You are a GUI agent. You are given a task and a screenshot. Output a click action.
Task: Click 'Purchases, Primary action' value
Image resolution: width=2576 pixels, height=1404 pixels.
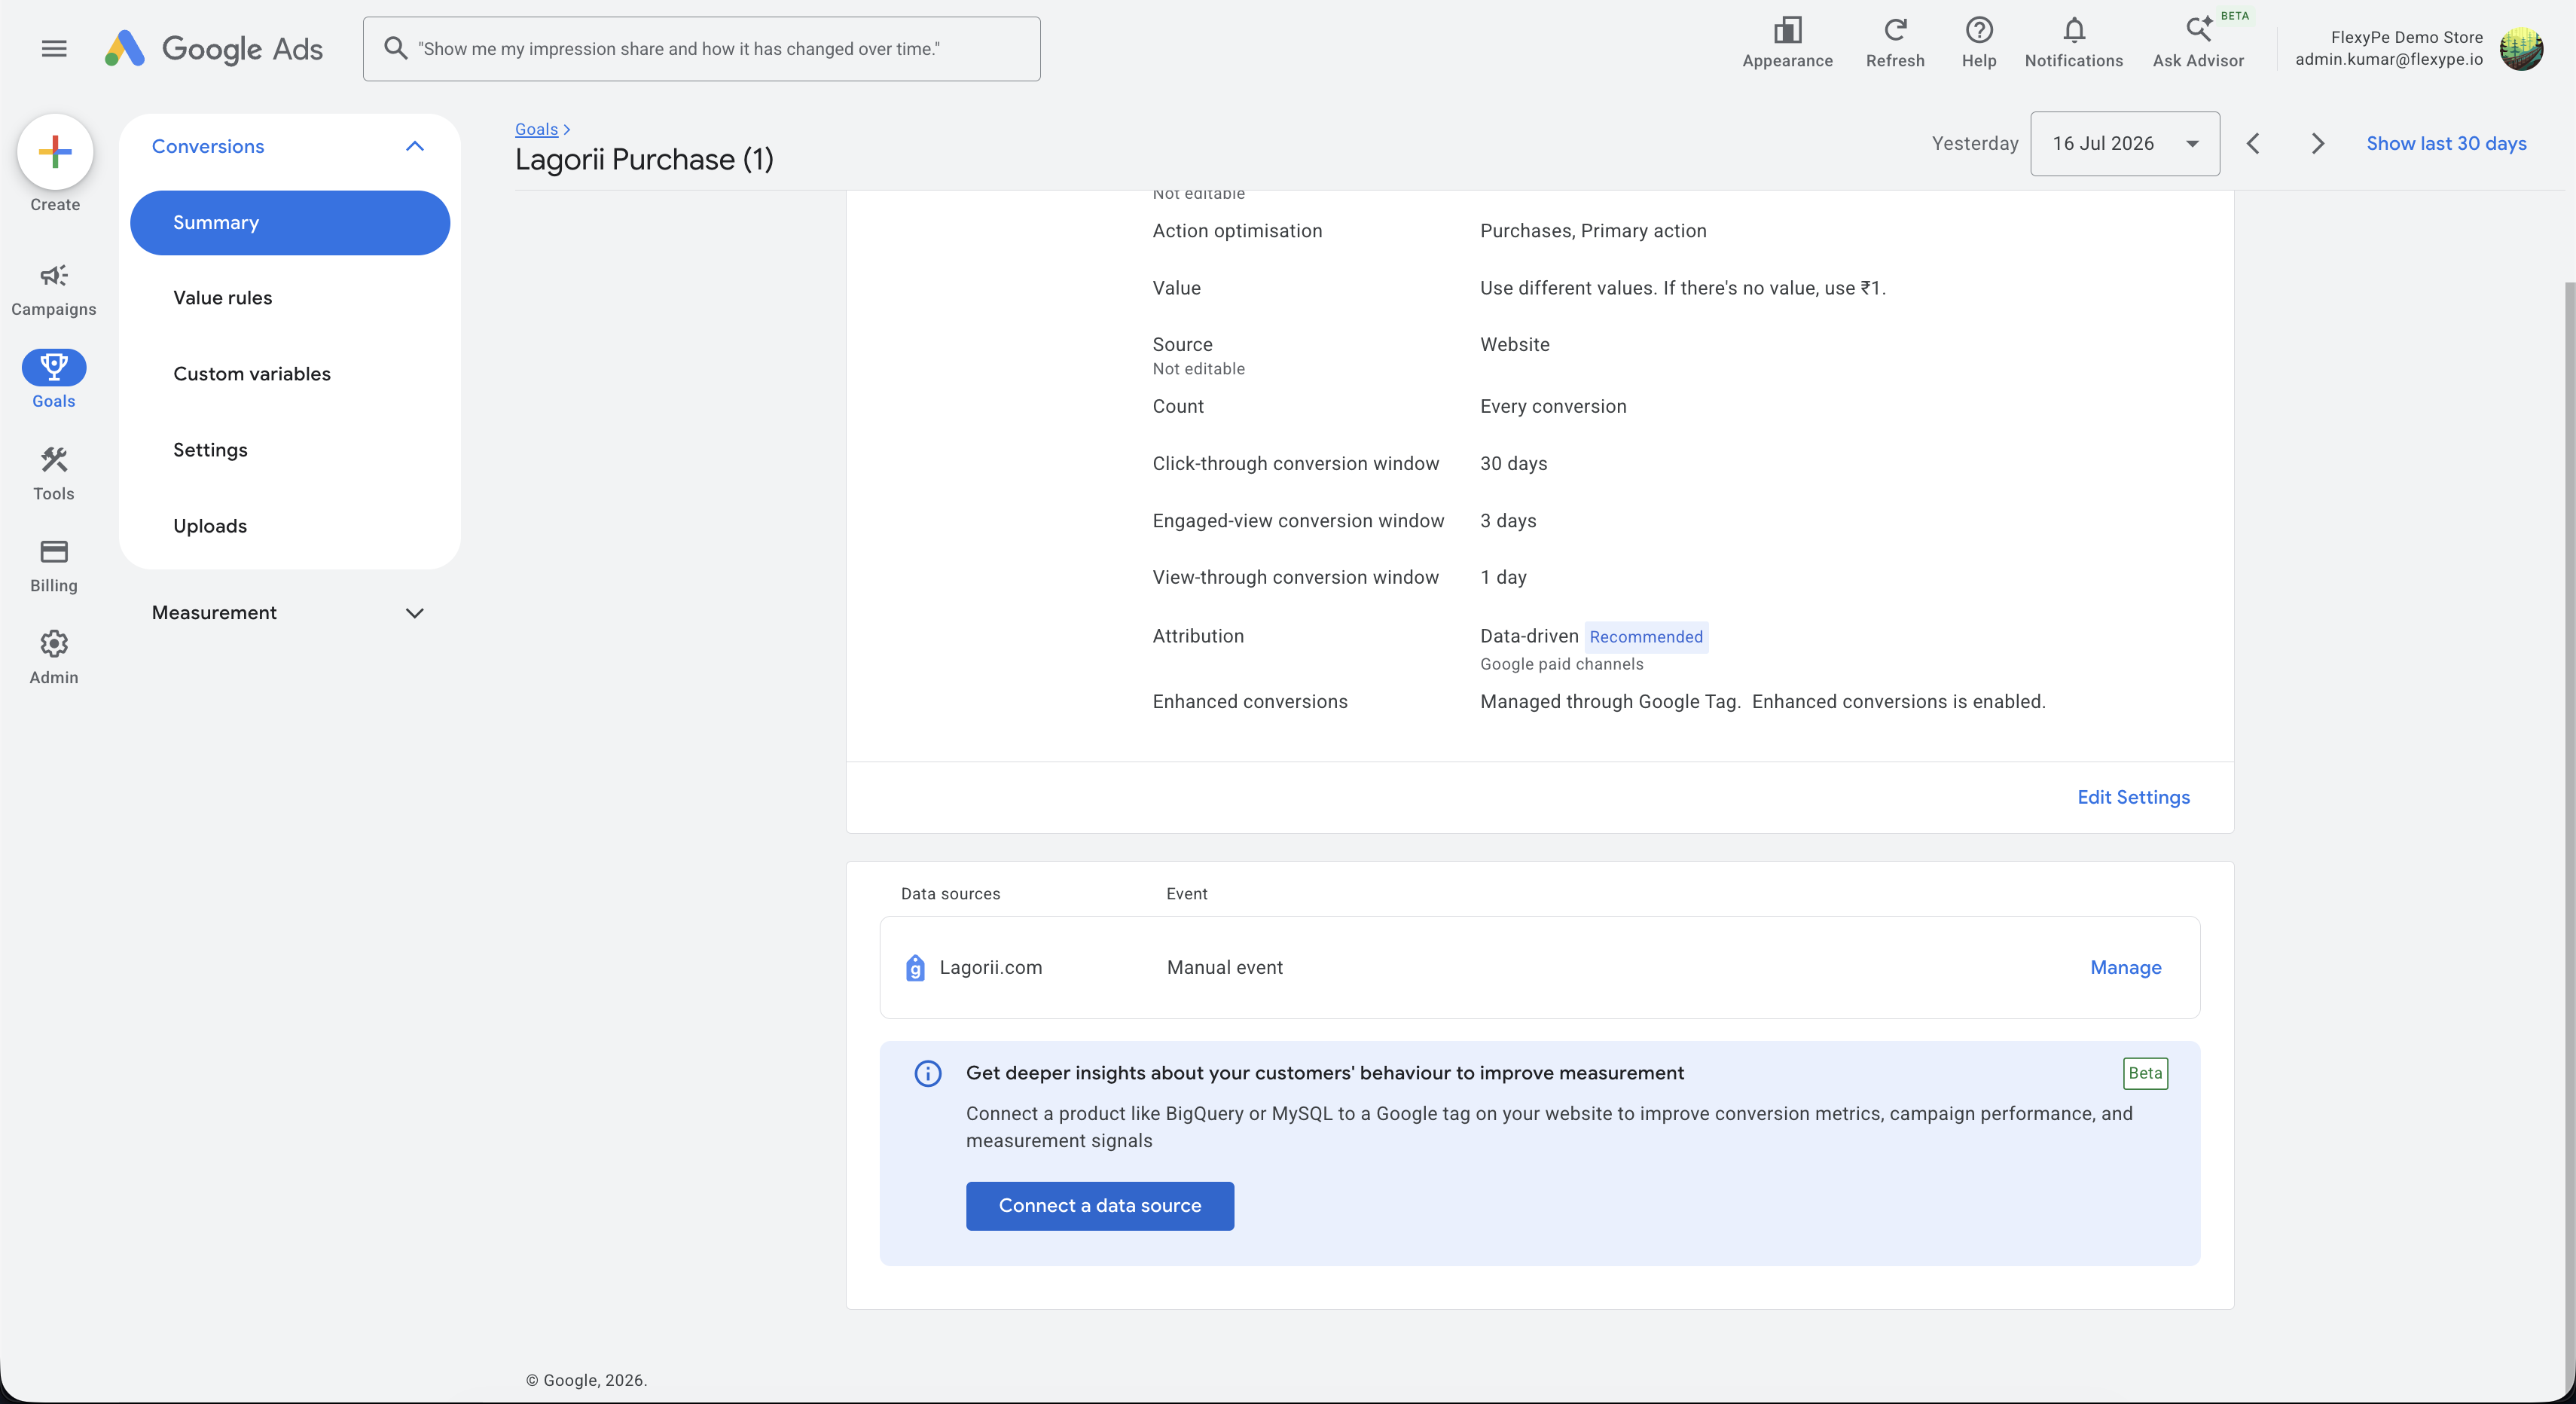pos(1593,231)
